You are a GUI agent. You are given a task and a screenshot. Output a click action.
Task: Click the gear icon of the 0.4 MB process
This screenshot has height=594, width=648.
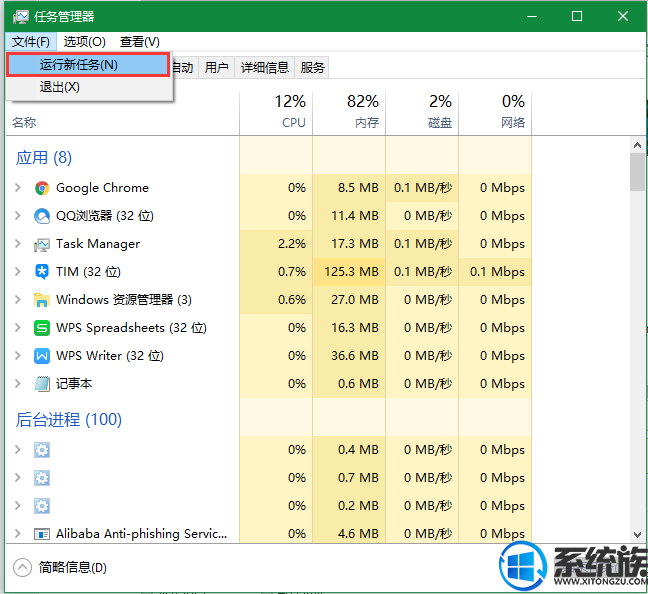42,450
